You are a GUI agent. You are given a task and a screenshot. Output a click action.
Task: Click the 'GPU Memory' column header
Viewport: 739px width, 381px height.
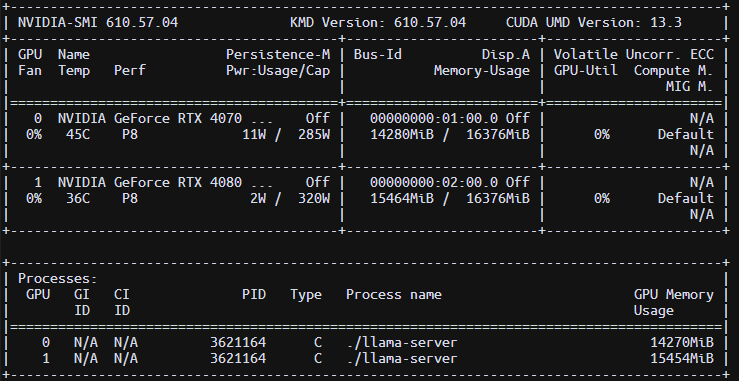[673, 295]
